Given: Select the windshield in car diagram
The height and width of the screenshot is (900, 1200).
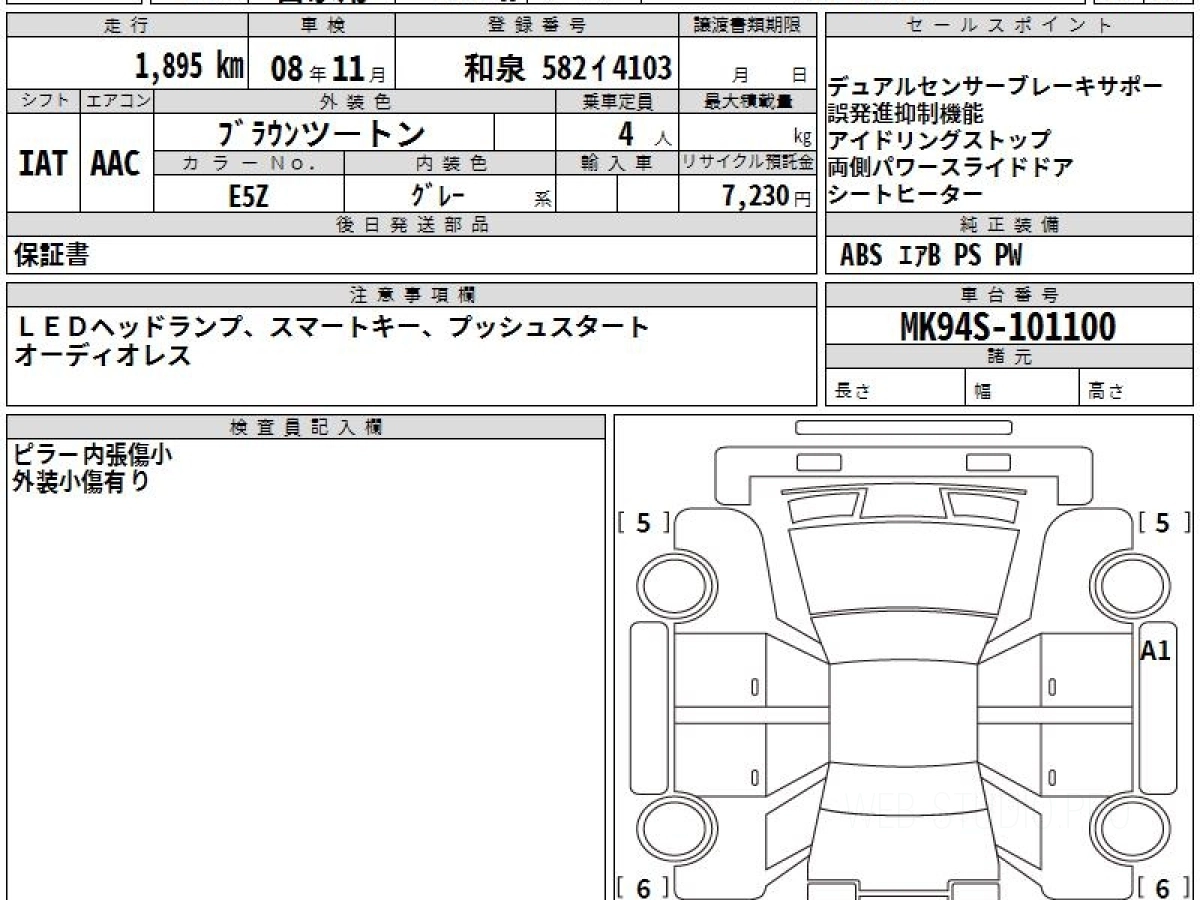Looking at the screenshot, I should pyautogui.click(x=903, y=639).
